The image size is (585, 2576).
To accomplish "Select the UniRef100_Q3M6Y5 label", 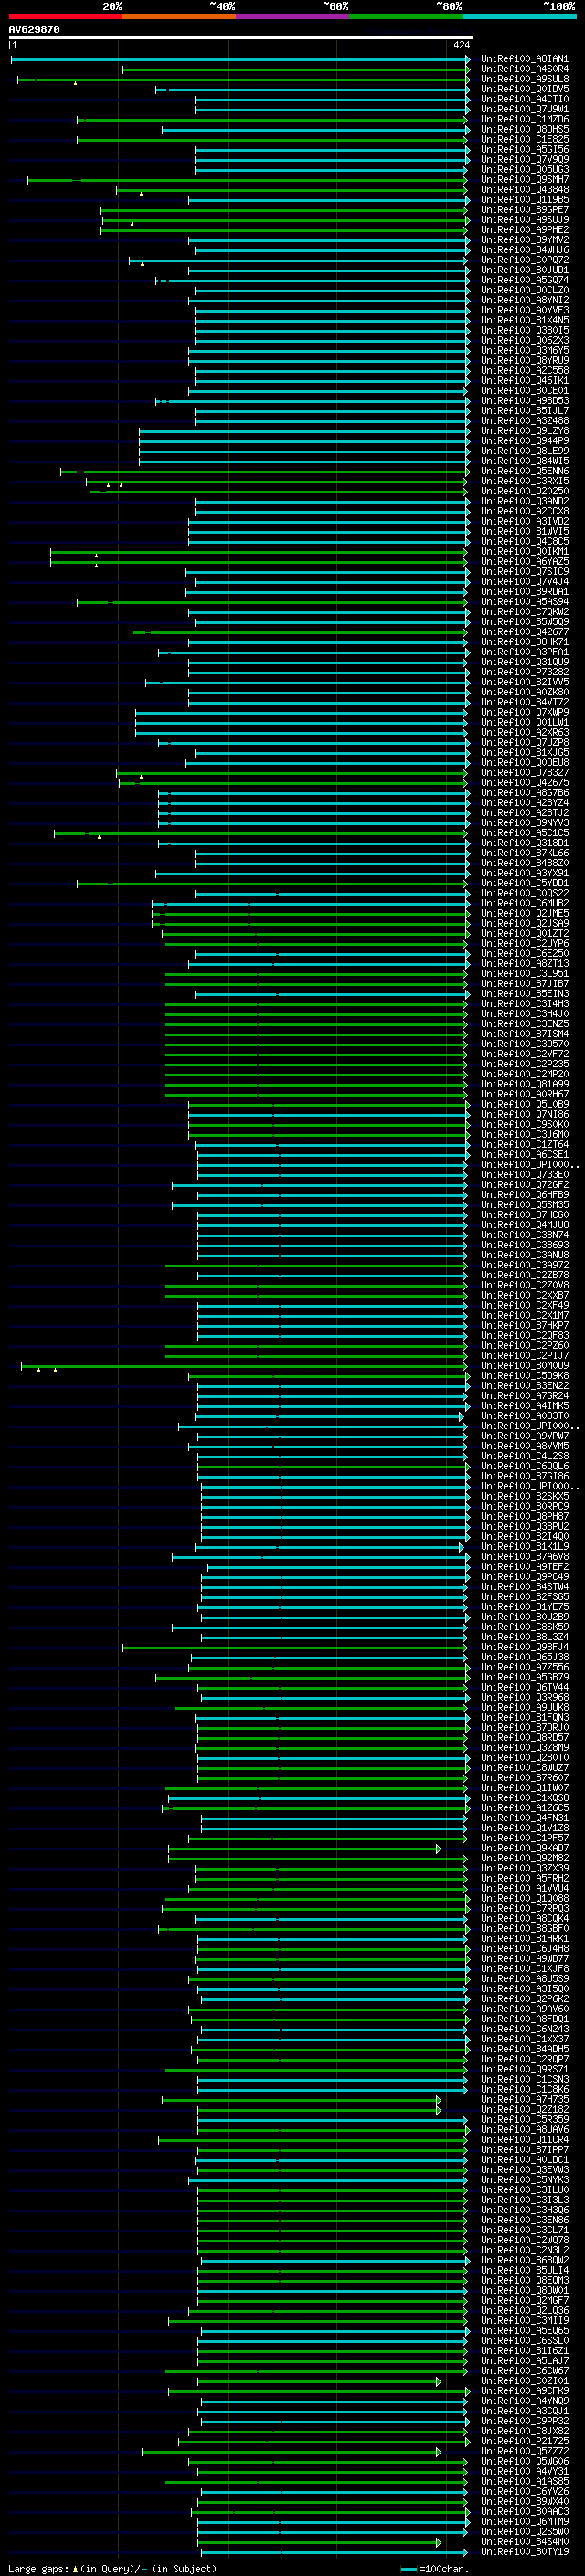I will 525,350.
